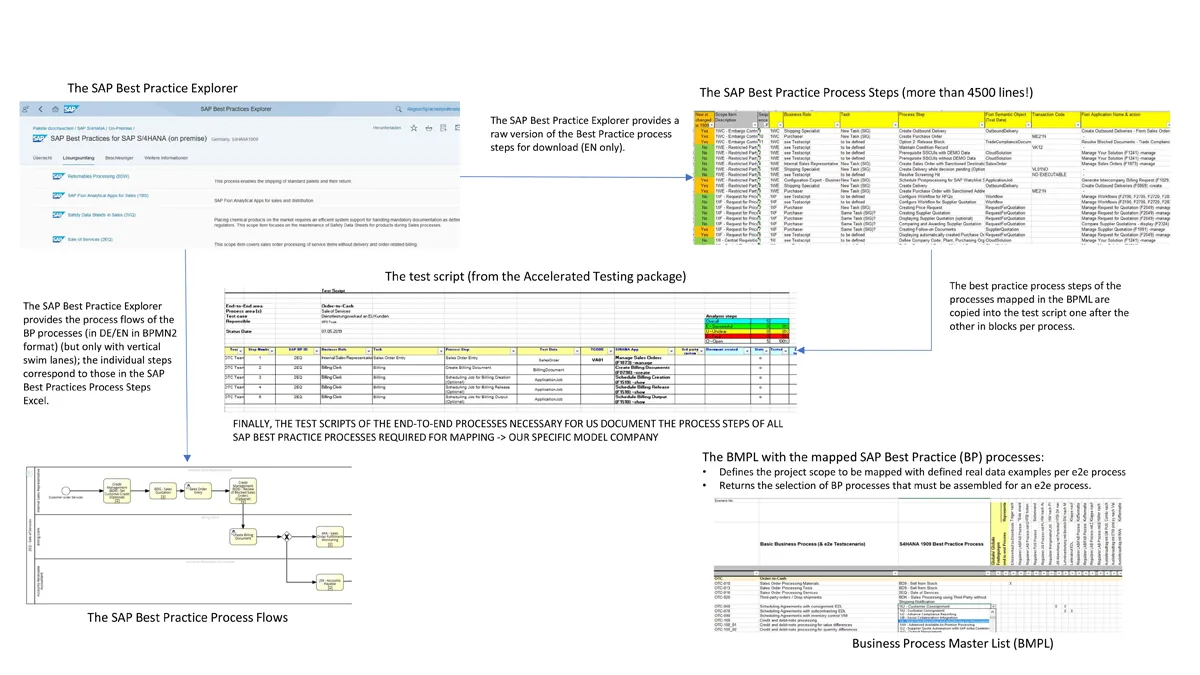Select 'Creating Price Request' cell
Viewport: 1200px width, 675px height.
[941, 207]
